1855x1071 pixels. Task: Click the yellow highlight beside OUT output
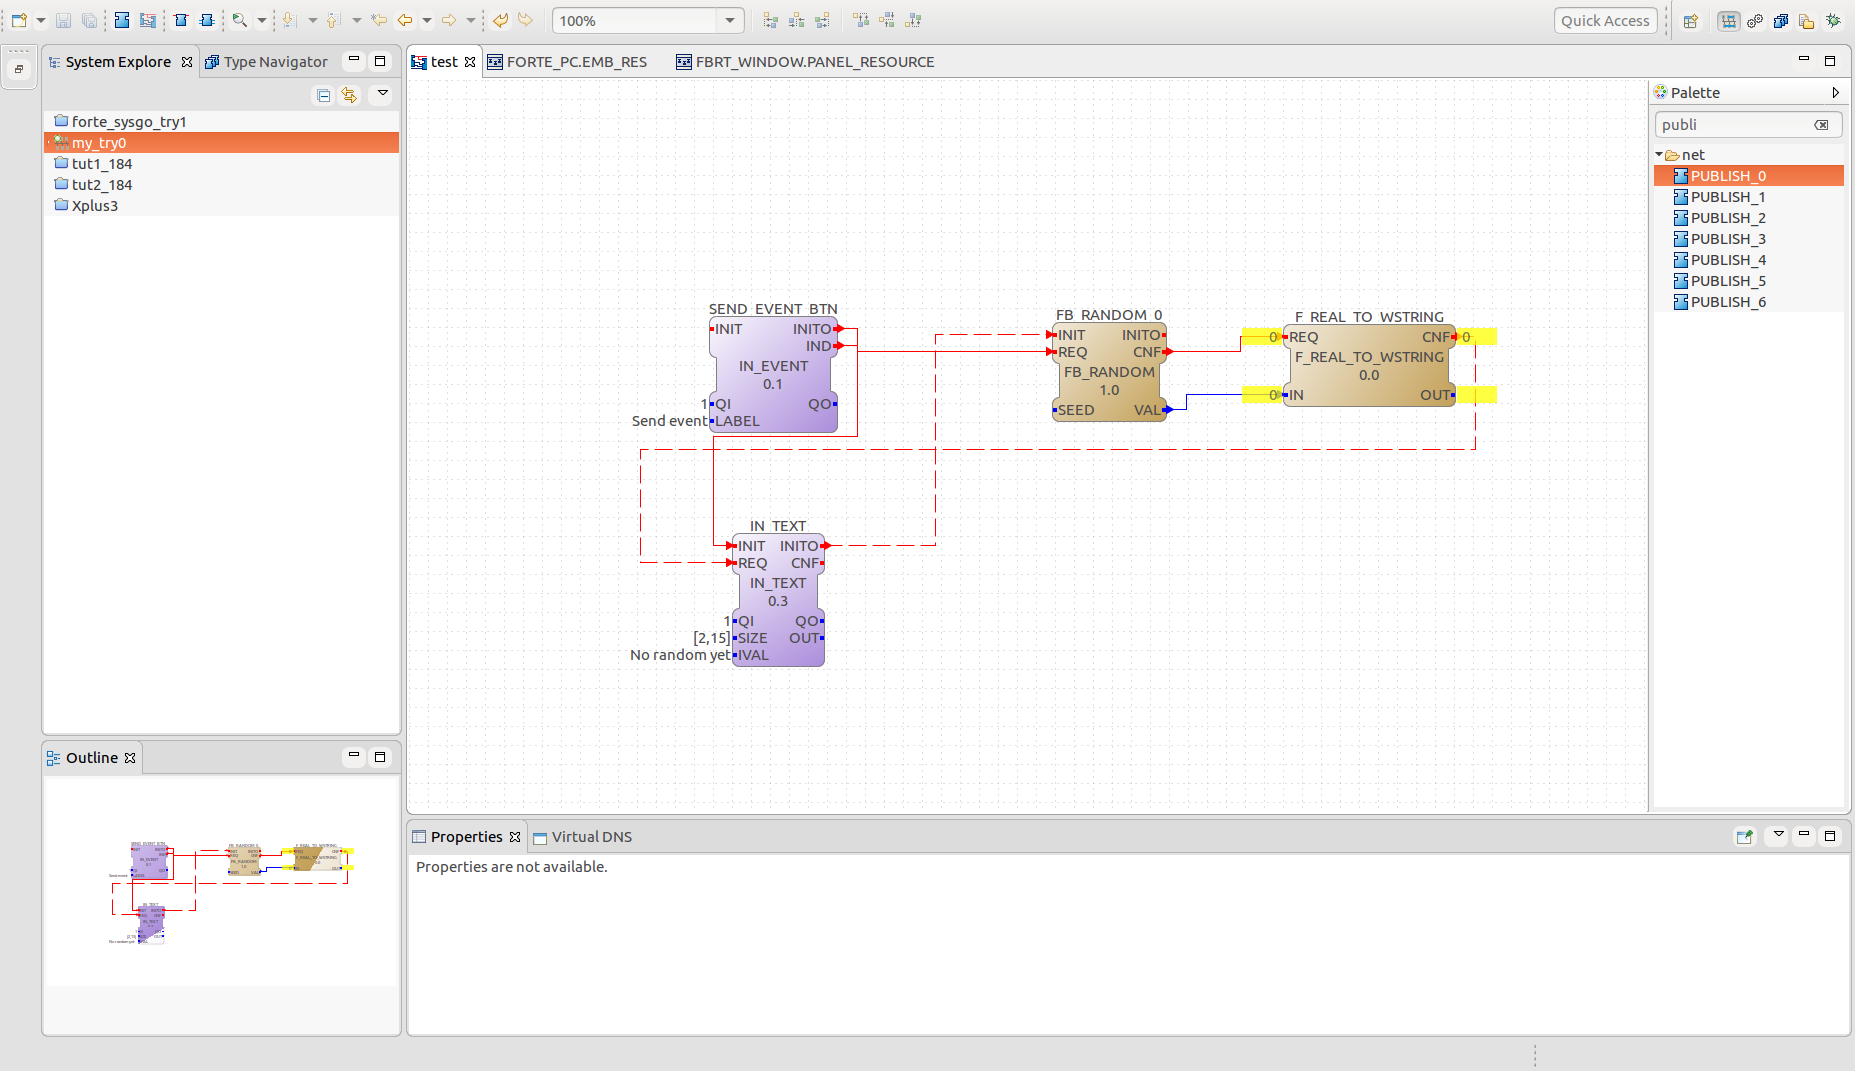pyautogui.click(x=1477, y=395)
